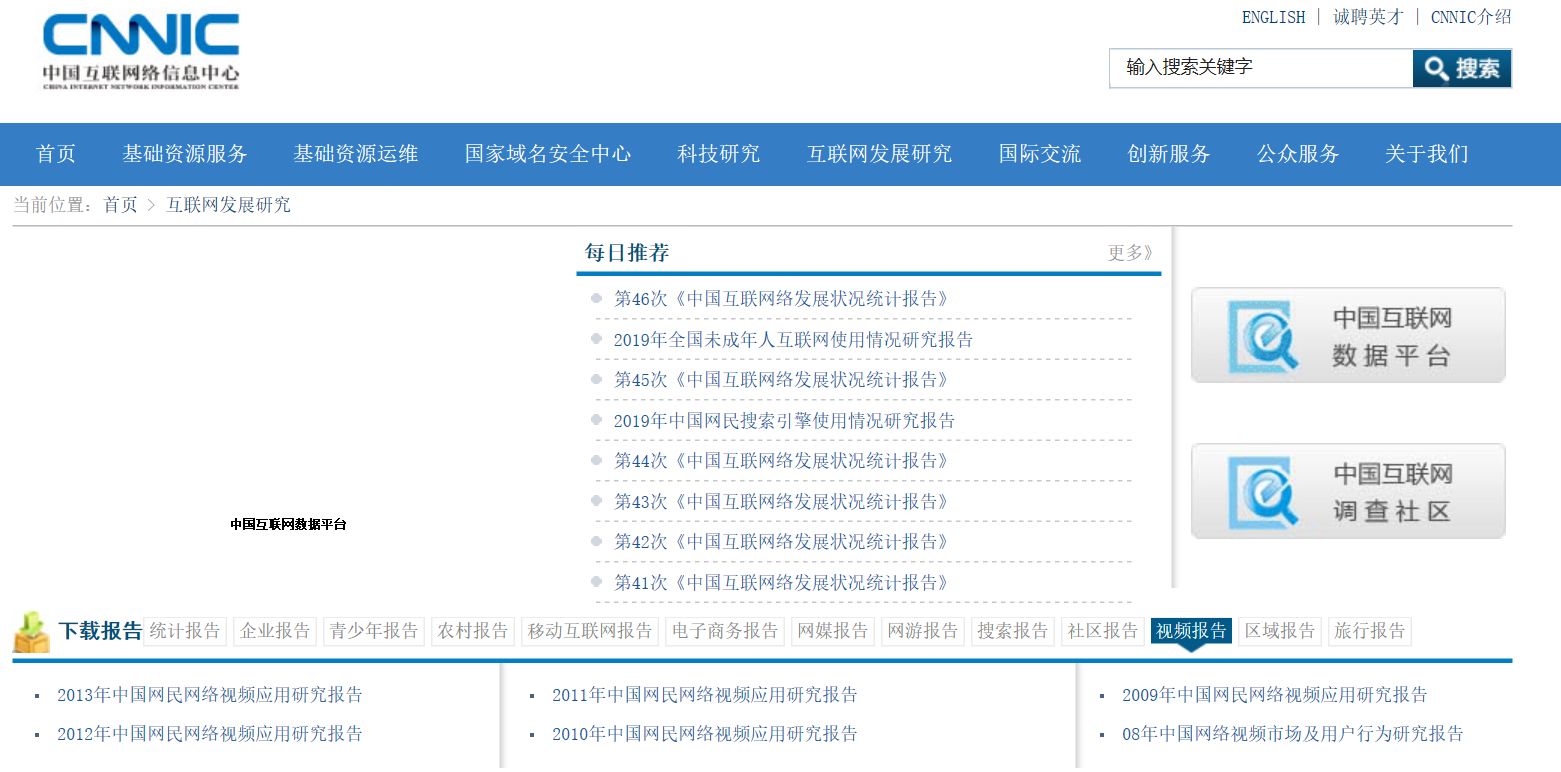Open the 国际交流 menu
The image size is (1561, 772).
pyautogui.click(x=1040, y=154)
